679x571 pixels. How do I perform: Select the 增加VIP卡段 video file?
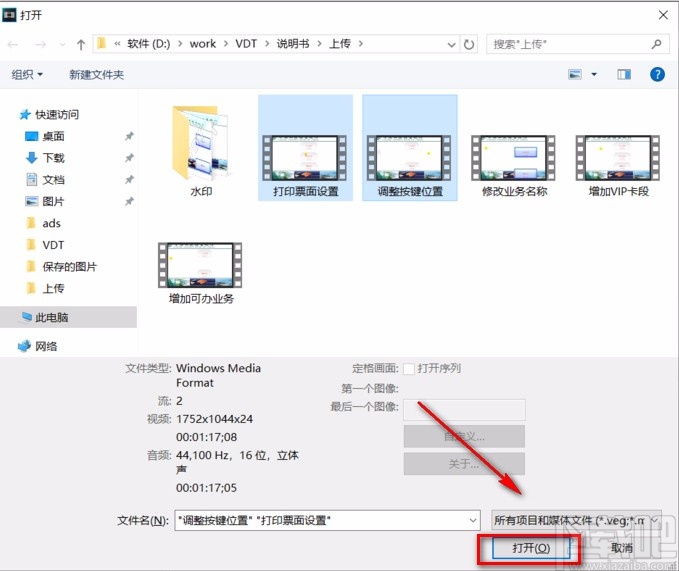click(x=618, y=165)
